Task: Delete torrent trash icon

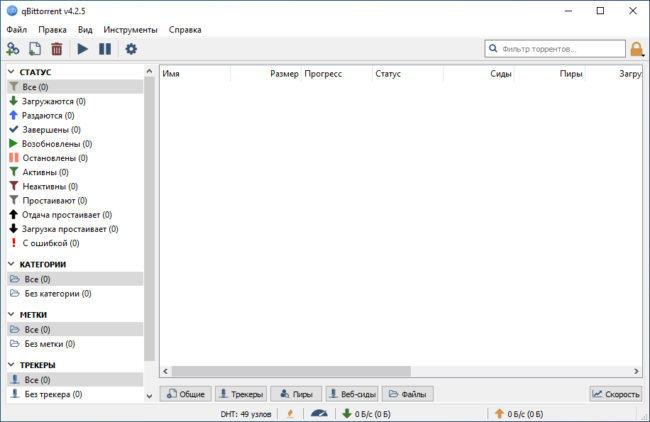Action: coord(57,49)
